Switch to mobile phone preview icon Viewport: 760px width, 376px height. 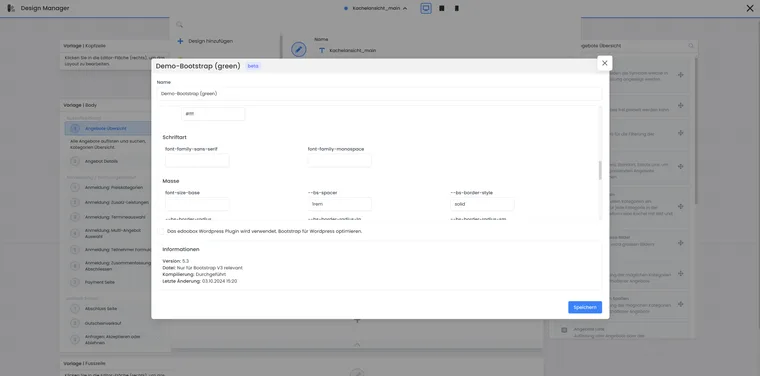point(457,8)
